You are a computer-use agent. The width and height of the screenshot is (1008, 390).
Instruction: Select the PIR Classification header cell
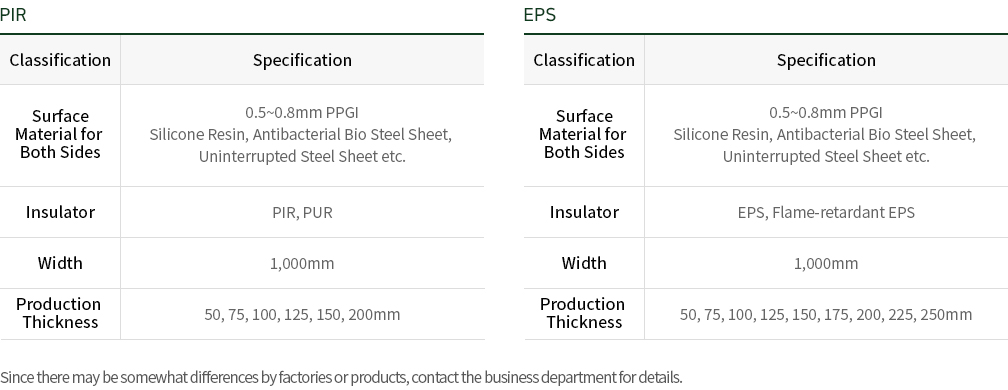click(60, 60)
